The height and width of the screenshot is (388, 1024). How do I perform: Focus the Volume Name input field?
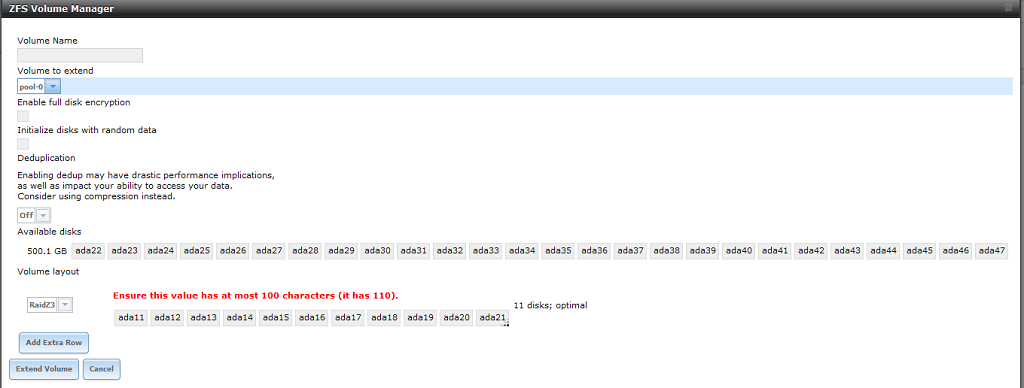coord(80,56)
